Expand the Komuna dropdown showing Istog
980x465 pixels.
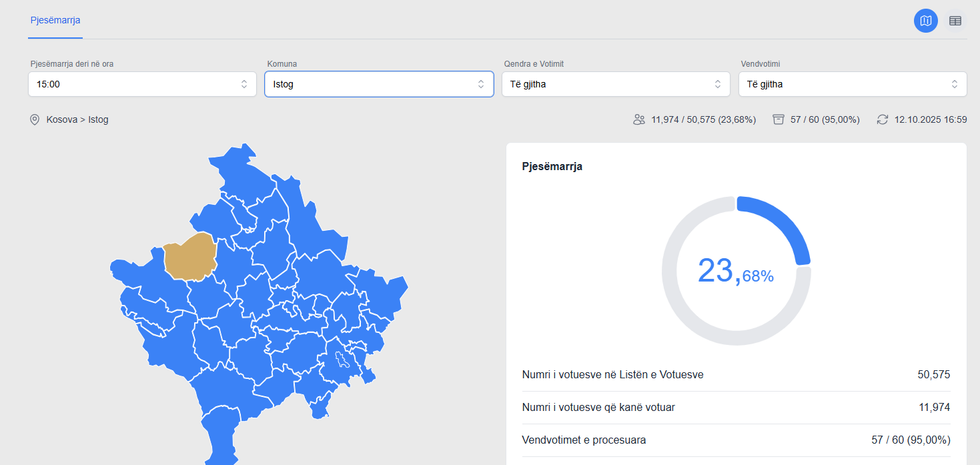coord(378,85)
